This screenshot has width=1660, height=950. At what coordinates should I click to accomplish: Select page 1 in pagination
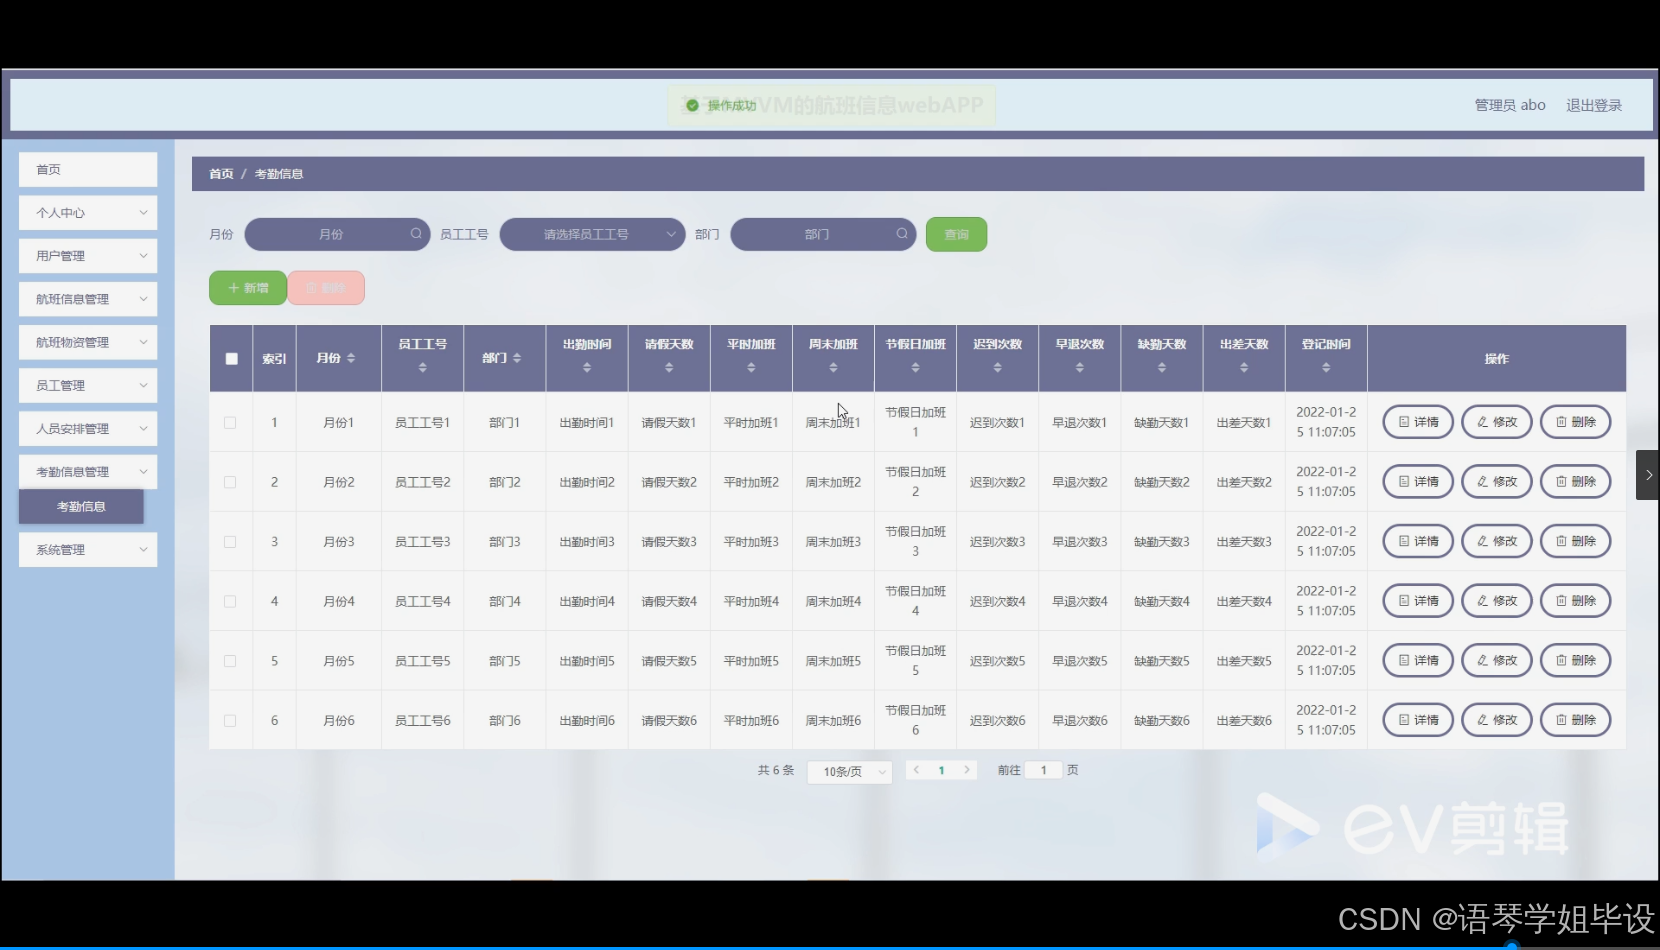click(941, 770)
